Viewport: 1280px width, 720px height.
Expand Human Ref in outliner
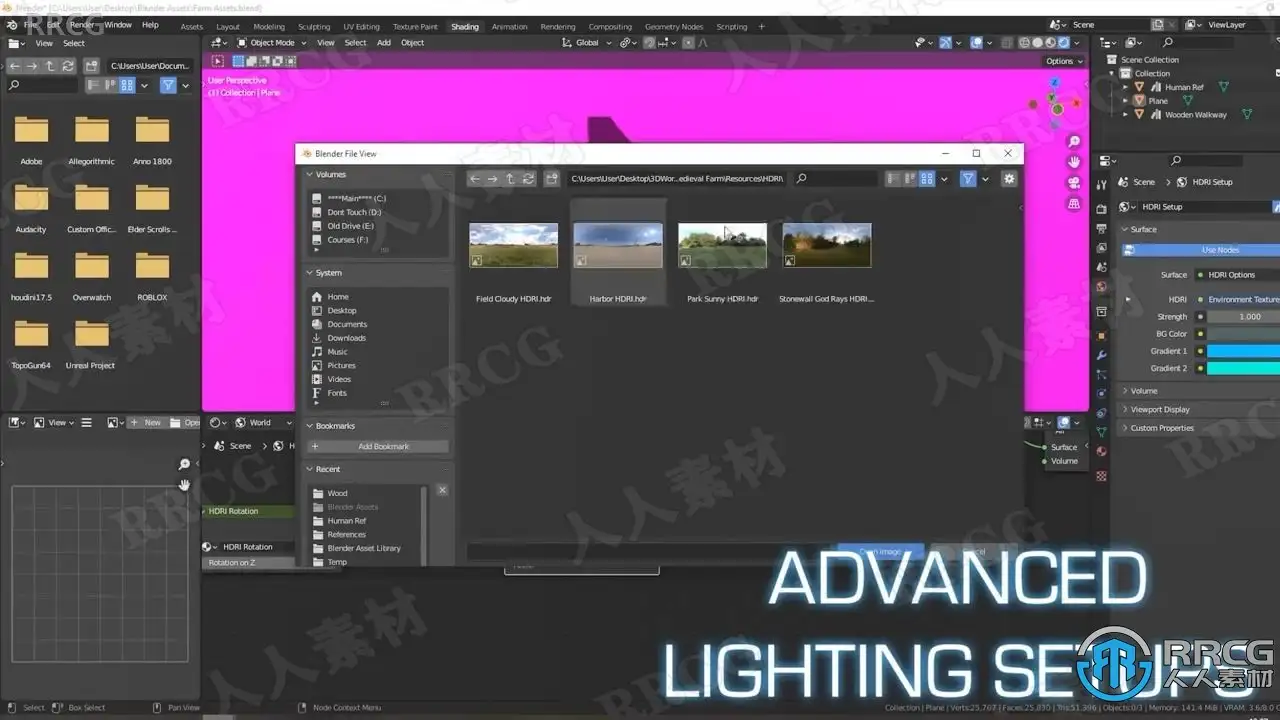point(1125,87)
